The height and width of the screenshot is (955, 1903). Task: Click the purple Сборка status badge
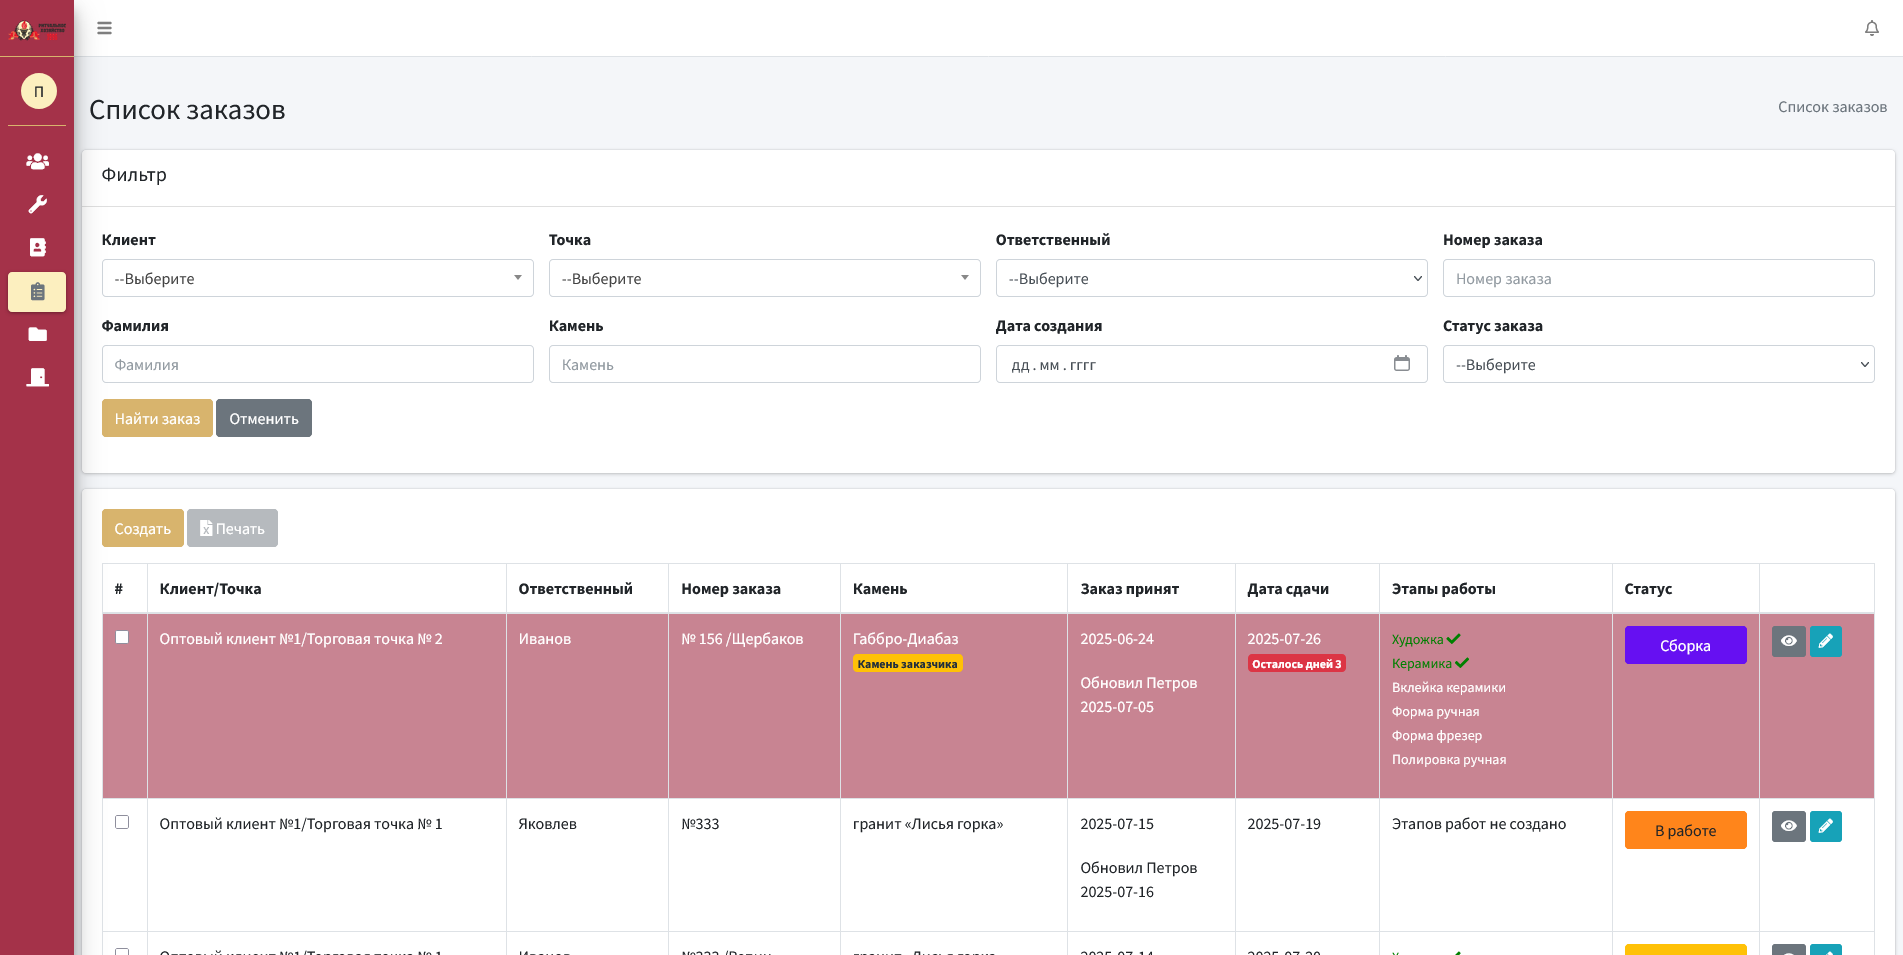click(1685, 645)
